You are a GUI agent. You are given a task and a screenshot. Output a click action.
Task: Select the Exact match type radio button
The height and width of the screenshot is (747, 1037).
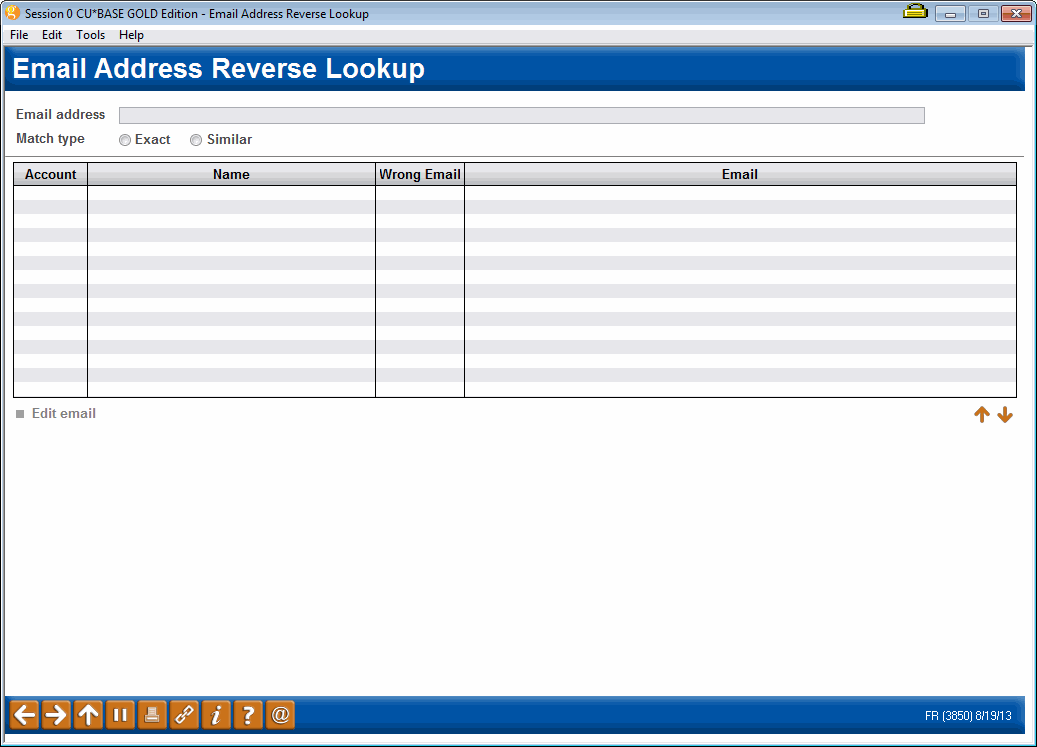[x=125, y=139]
